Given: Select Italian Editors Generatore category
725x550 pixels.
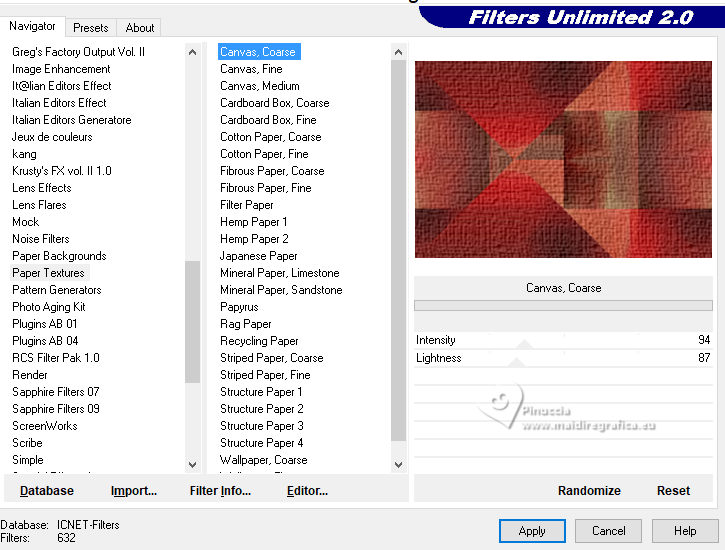Looking at the screenshot, I should (72, 120).
